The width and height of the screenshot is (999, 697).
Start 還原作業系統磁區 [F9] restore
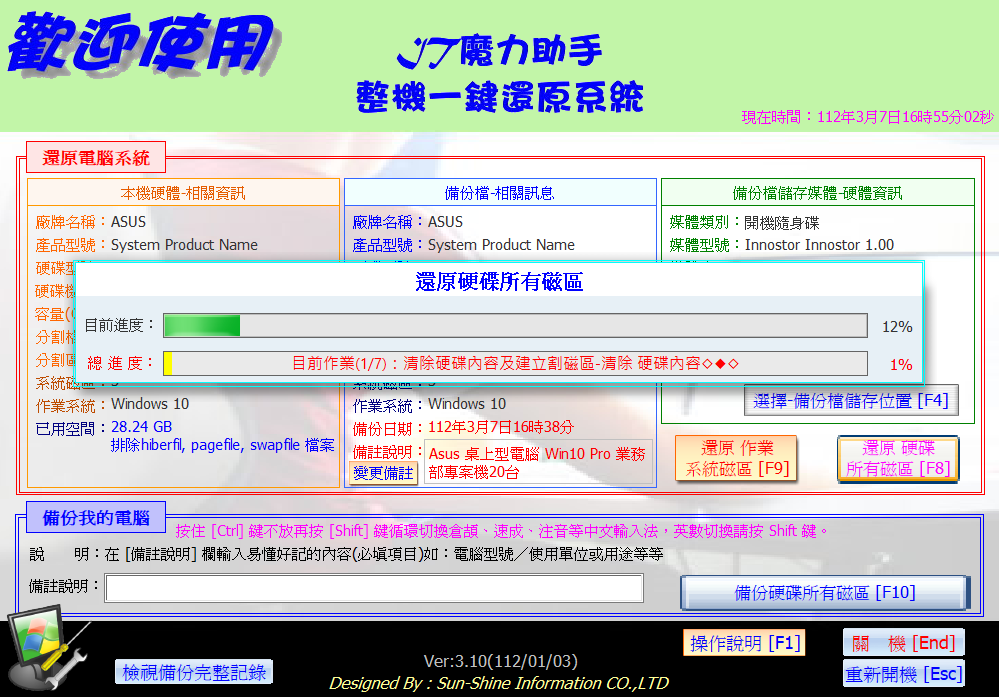(x=737, y=458)
